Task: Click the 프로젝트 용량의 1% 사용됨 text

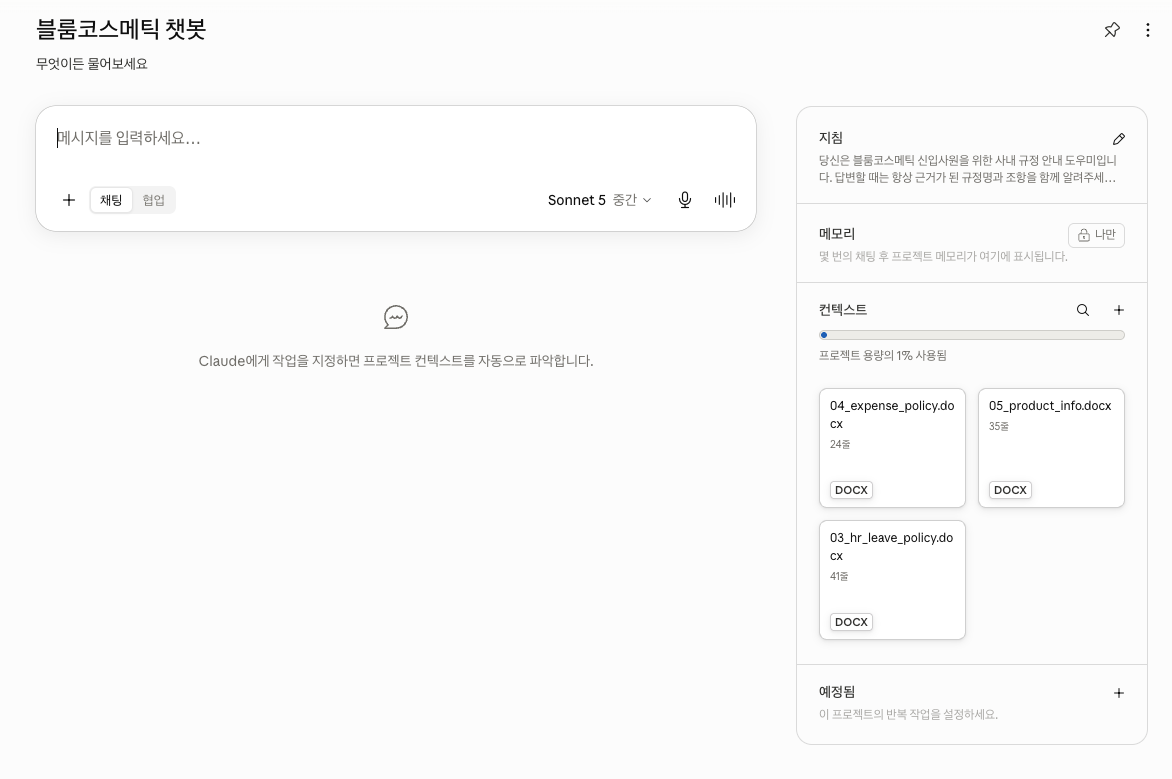Action: point(883,356)
